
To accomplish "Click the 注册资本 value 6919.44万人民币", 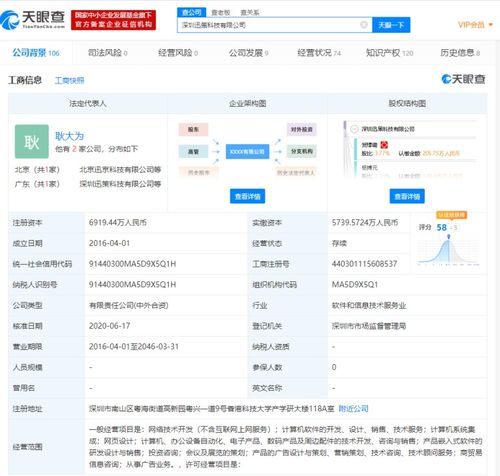I will [118, 222].
